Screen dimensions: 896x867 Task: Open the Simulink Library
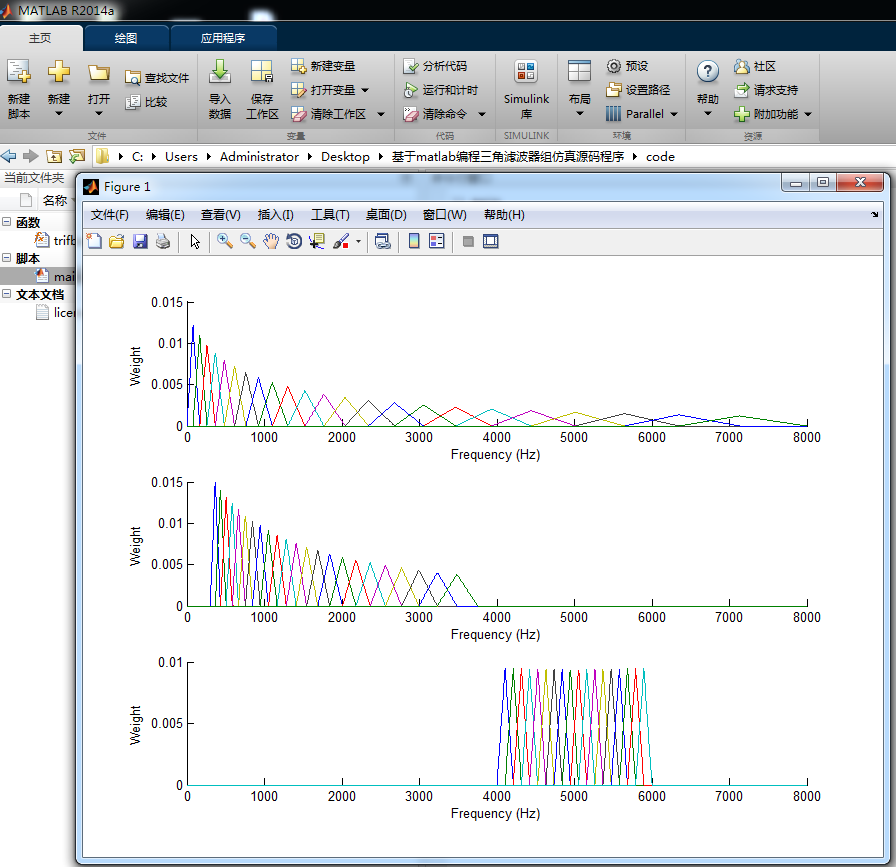tap(526, 90)
